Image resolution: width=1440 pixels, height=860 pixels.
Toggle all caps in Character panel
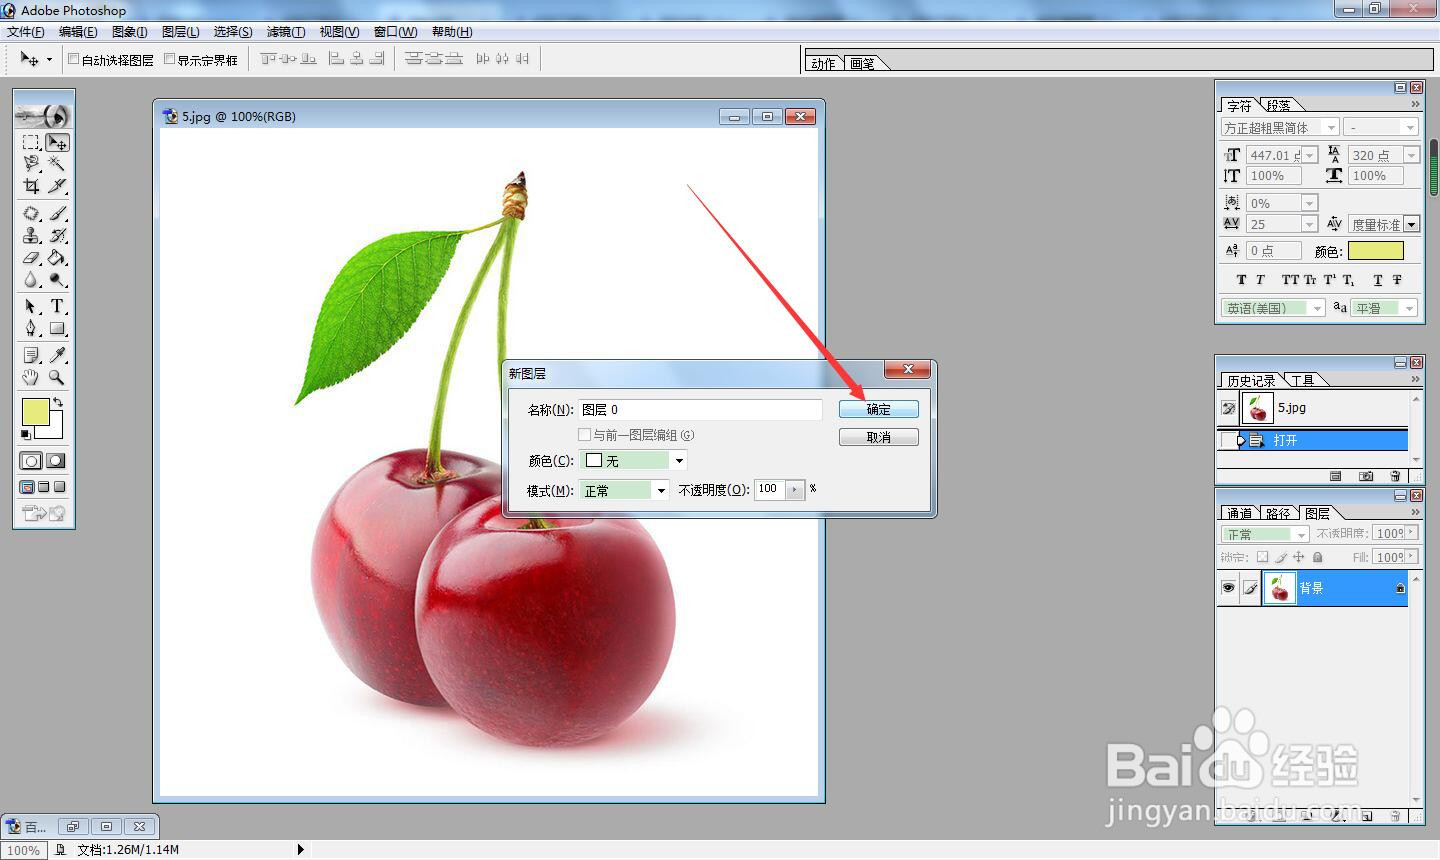1290,280
